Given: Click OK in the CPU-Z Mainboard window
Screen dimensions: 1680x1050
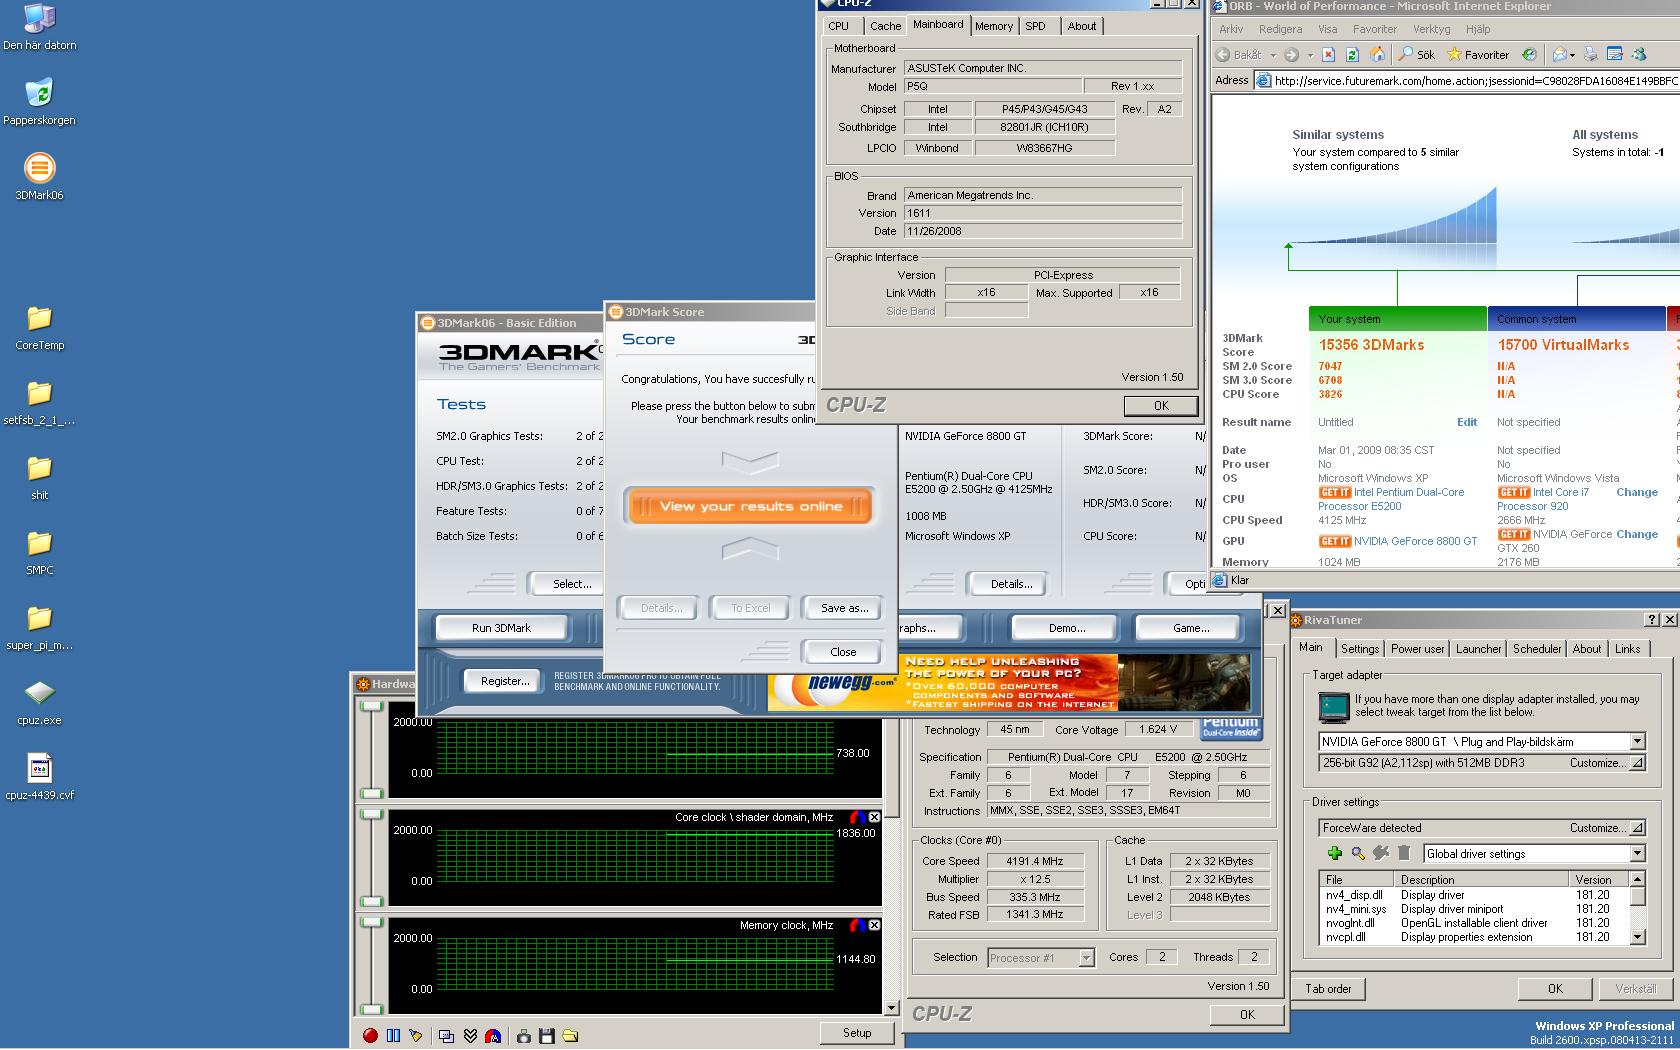Looking at the screenshot, I should point(1160,405).
